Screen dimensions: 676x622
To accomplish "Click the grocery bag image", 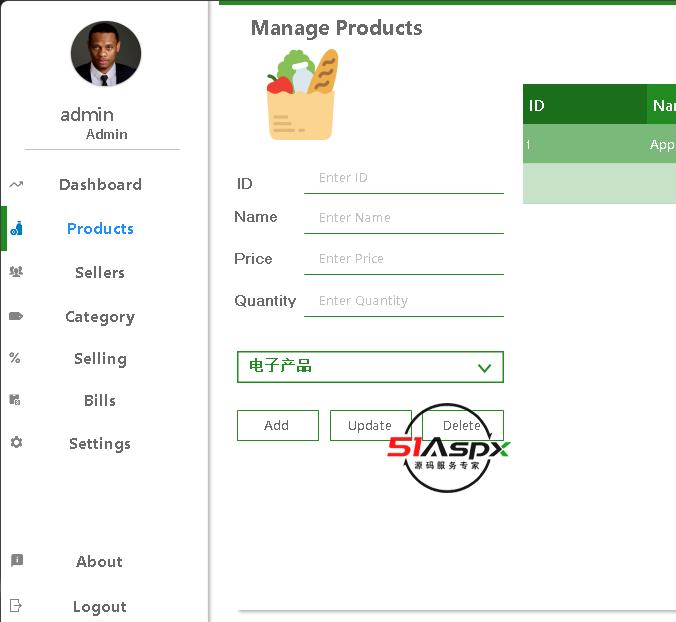I will [302, 95].
